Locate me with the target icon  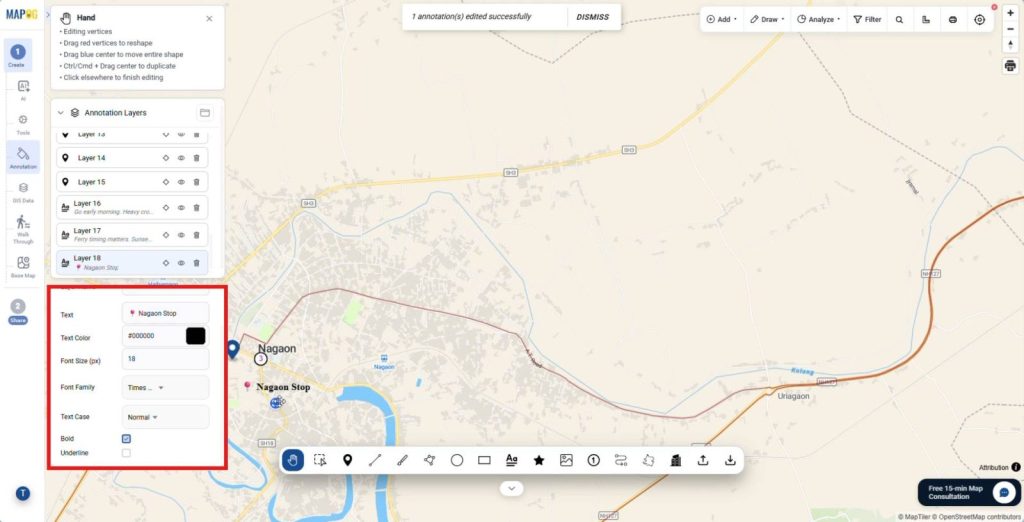(980, 20)
